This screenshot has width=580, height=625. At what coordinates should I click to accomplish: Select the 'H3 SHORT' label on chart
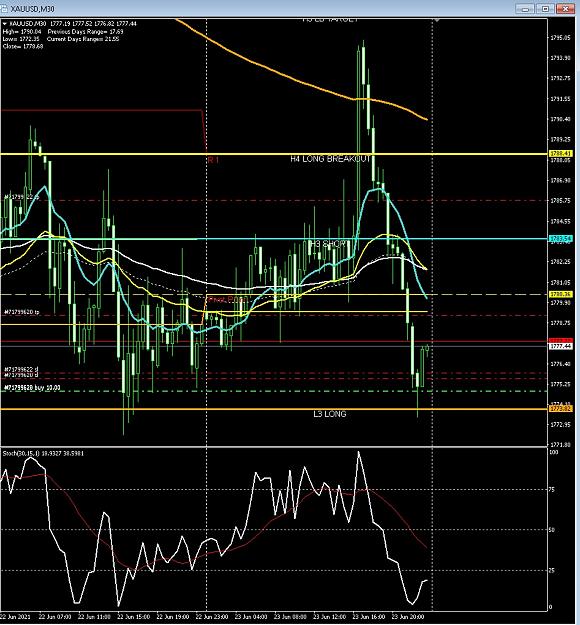click(x=329, y=244)
